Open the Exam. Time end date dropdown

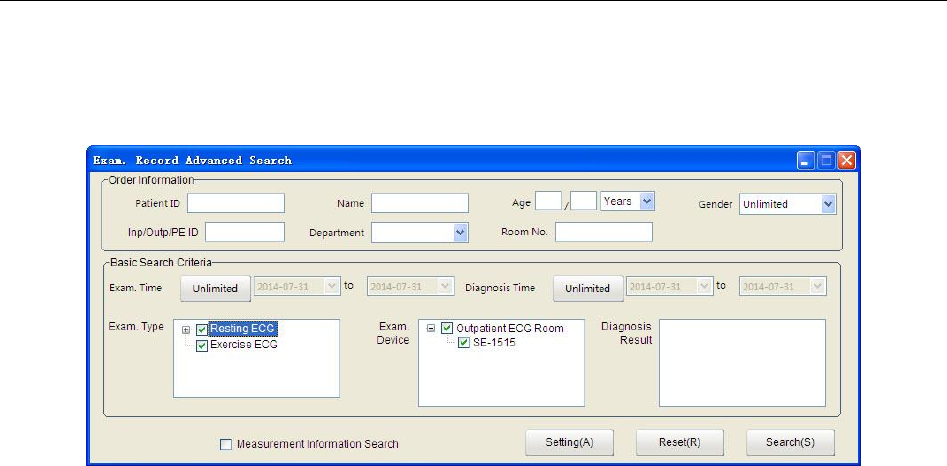[446, 287]
